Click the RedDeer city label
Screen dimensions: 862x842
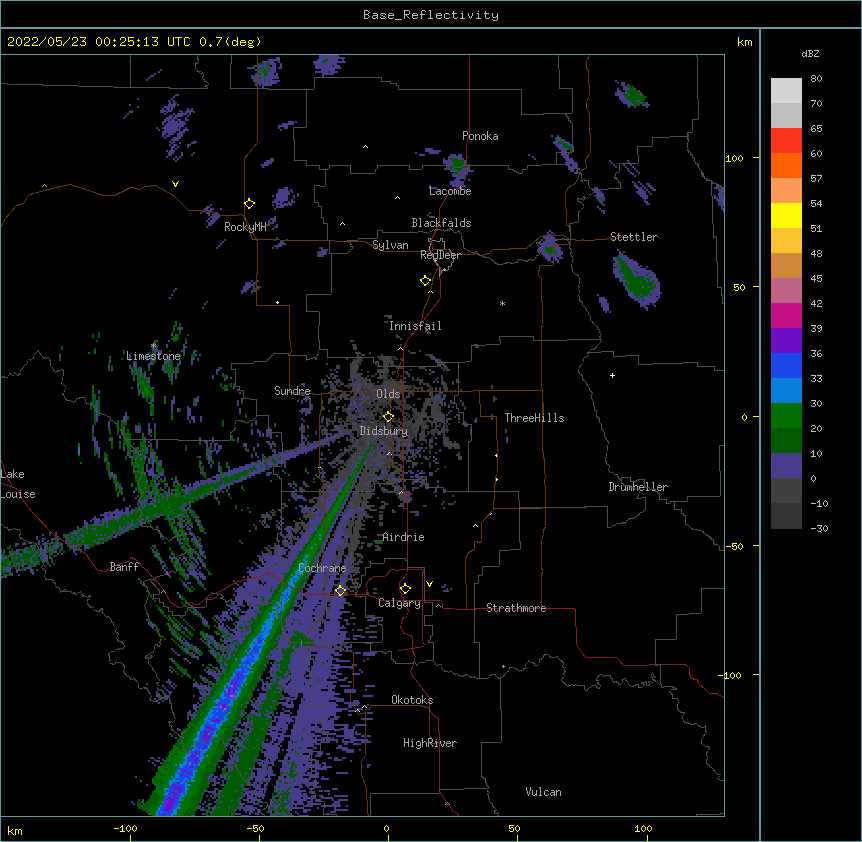440,255
